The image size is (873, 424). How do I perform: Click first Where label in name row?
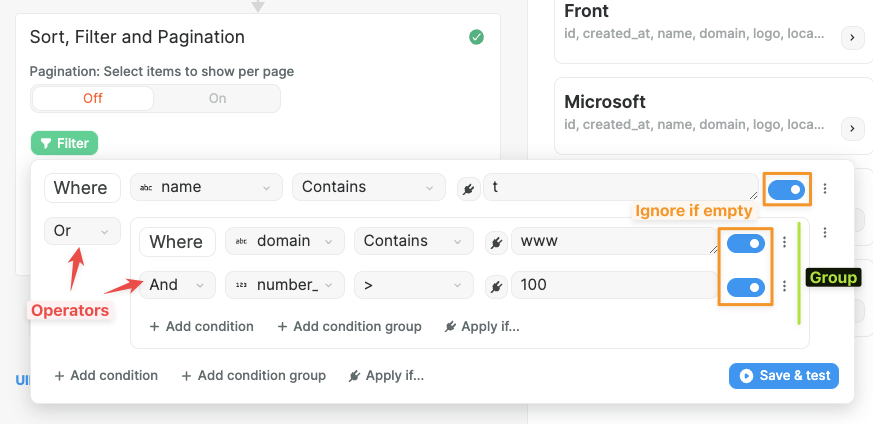pos(82,188)
